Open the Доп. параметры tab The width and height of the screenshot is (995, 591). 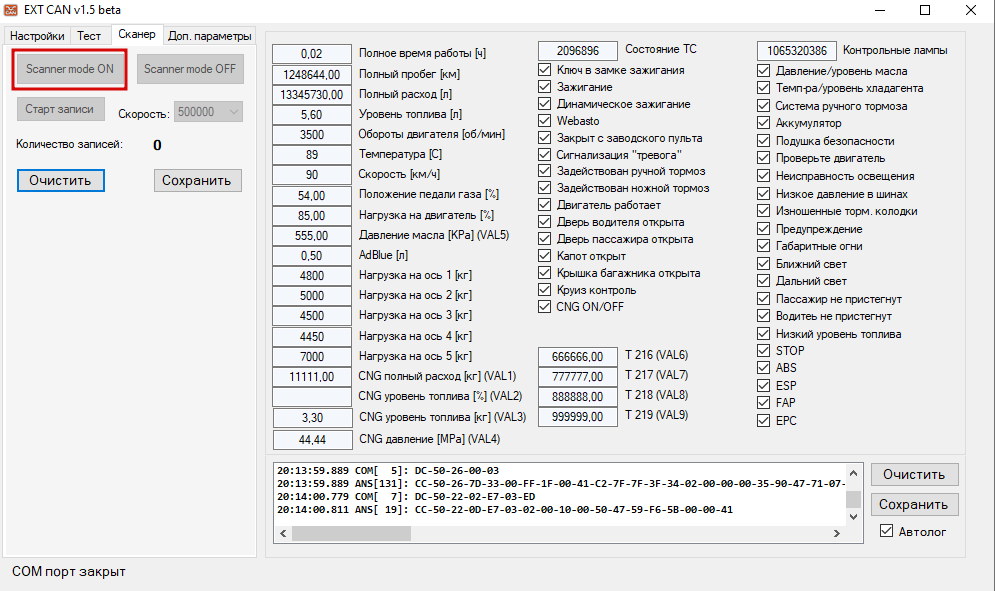click(210, 35)
